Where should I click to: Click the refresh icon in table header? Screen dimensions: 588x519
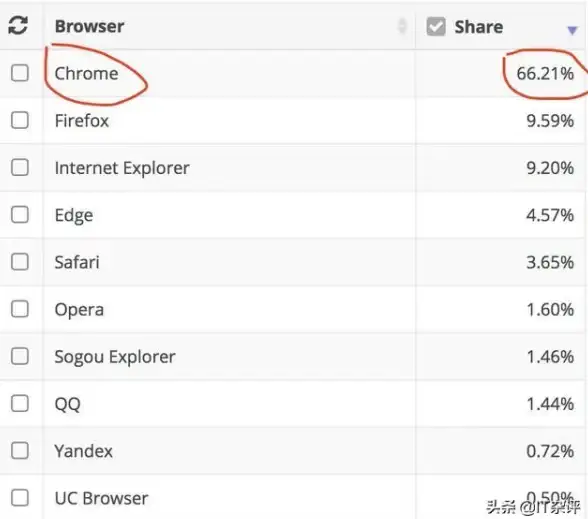click(18, 26)
